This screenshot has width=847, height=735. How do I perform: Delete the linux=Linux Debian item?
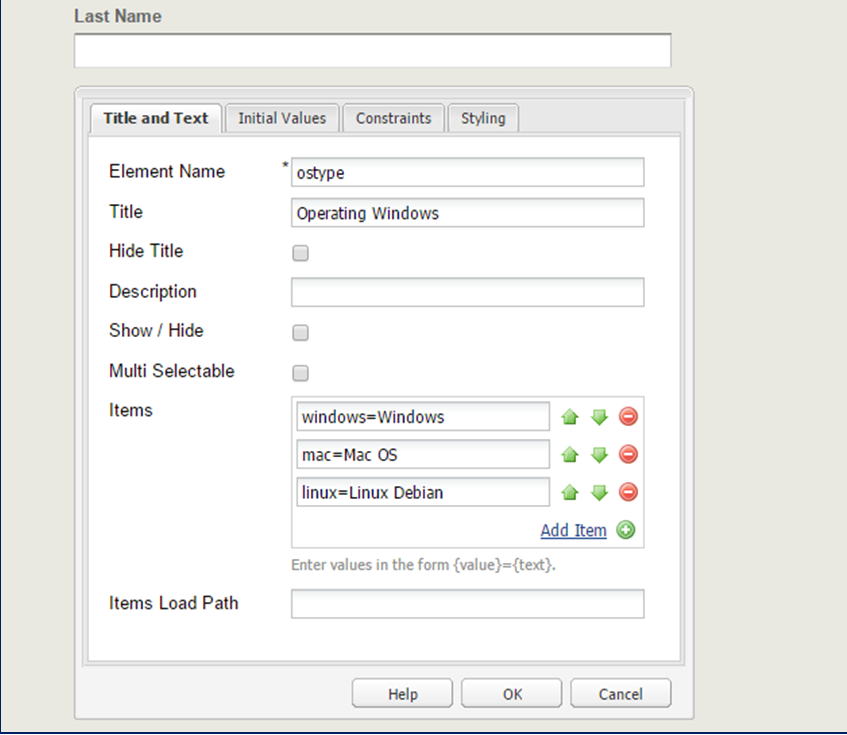[628, 492]
